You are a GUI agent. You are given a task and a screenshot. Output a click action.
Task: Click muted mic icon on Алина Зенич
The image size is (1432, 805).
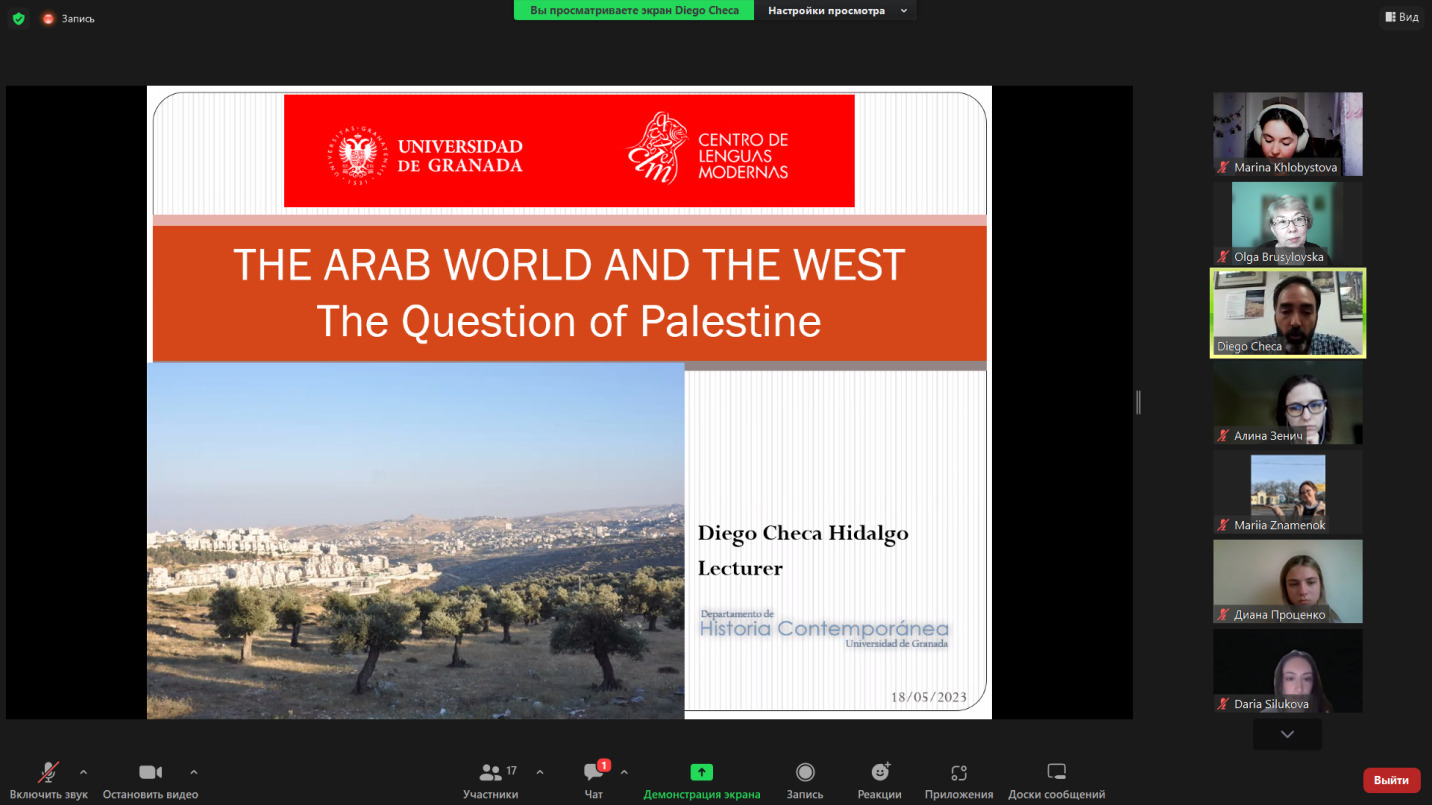pyautogui.click(x=1223, y=436)
